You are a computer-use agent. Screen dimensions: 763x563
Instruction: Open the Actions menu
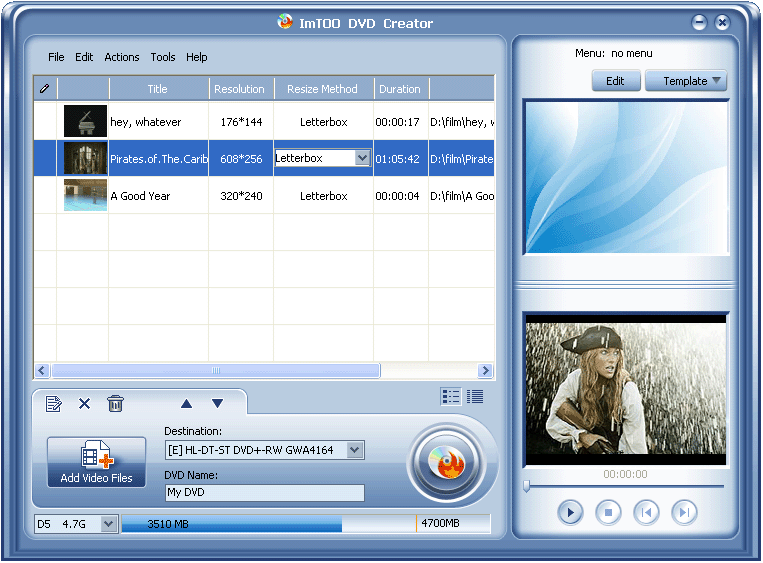tap(122, 57)
